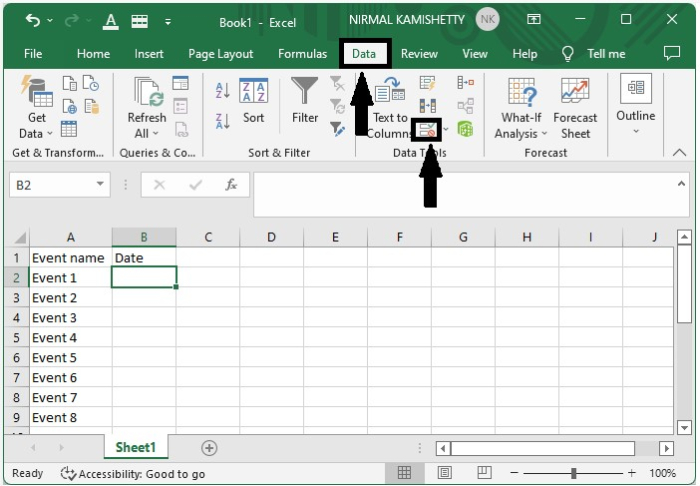Switch to the Home tab
The height and width of the screenshot is (486, 700).
point(93,54)
